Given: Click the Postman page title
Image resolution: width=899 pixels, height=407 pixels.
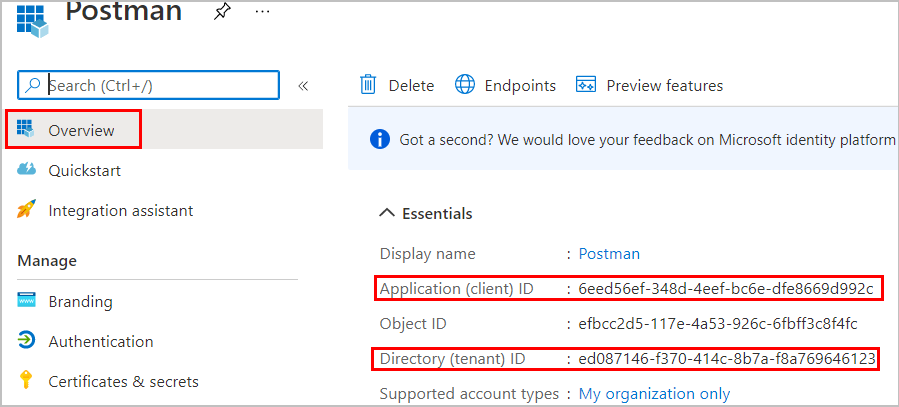Looking at the screenshot, I should (124, 11).
